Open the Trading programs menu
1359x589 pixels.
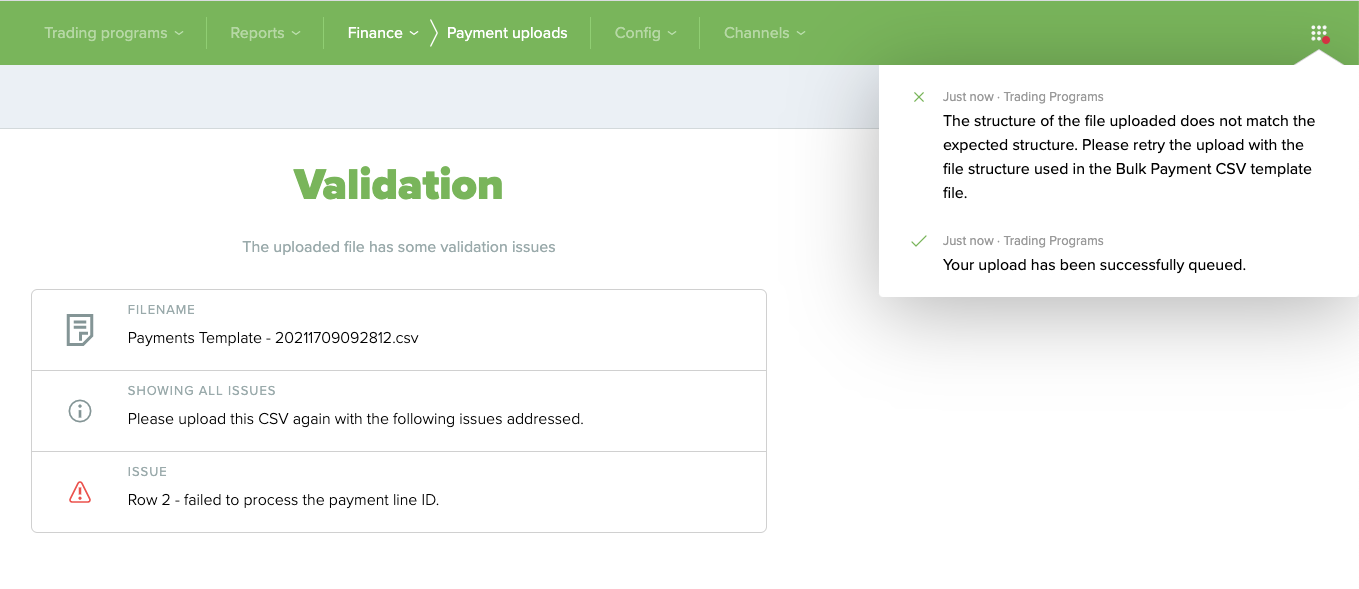[114, 33]
